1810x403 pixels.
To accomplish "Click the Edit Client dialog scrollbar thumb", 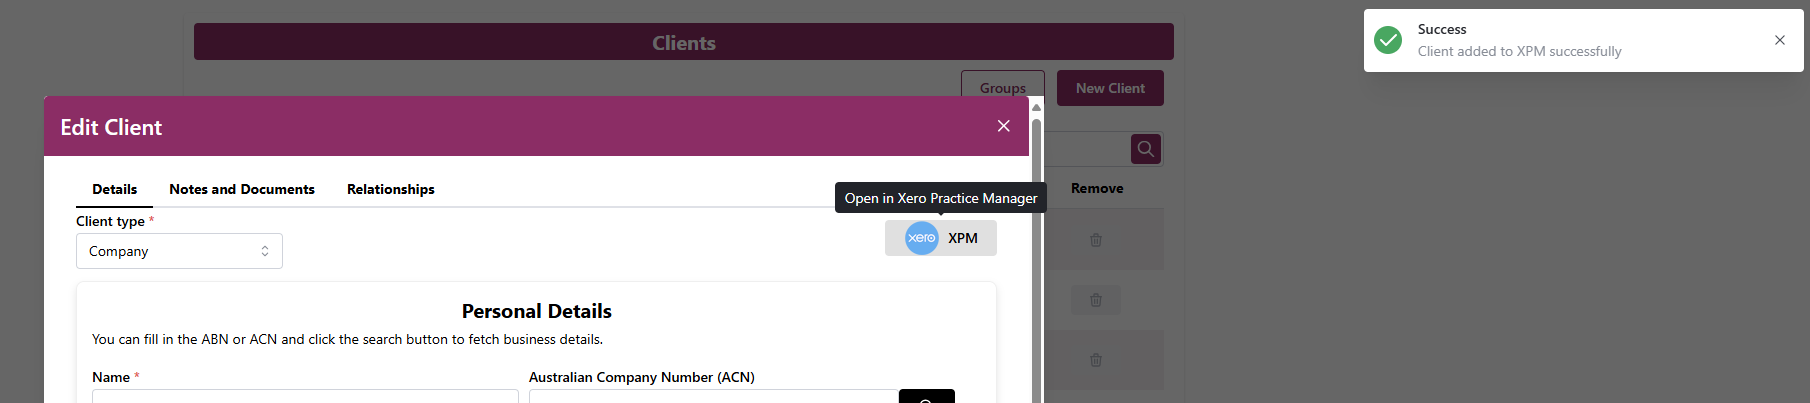I will pyautogui.click(x=1036, y=250).
